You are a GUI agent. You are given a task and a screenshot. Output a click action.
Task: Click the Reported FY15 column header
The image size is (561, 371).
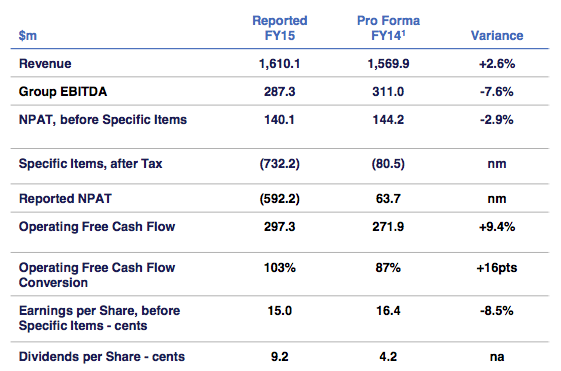tap(280, 28)
